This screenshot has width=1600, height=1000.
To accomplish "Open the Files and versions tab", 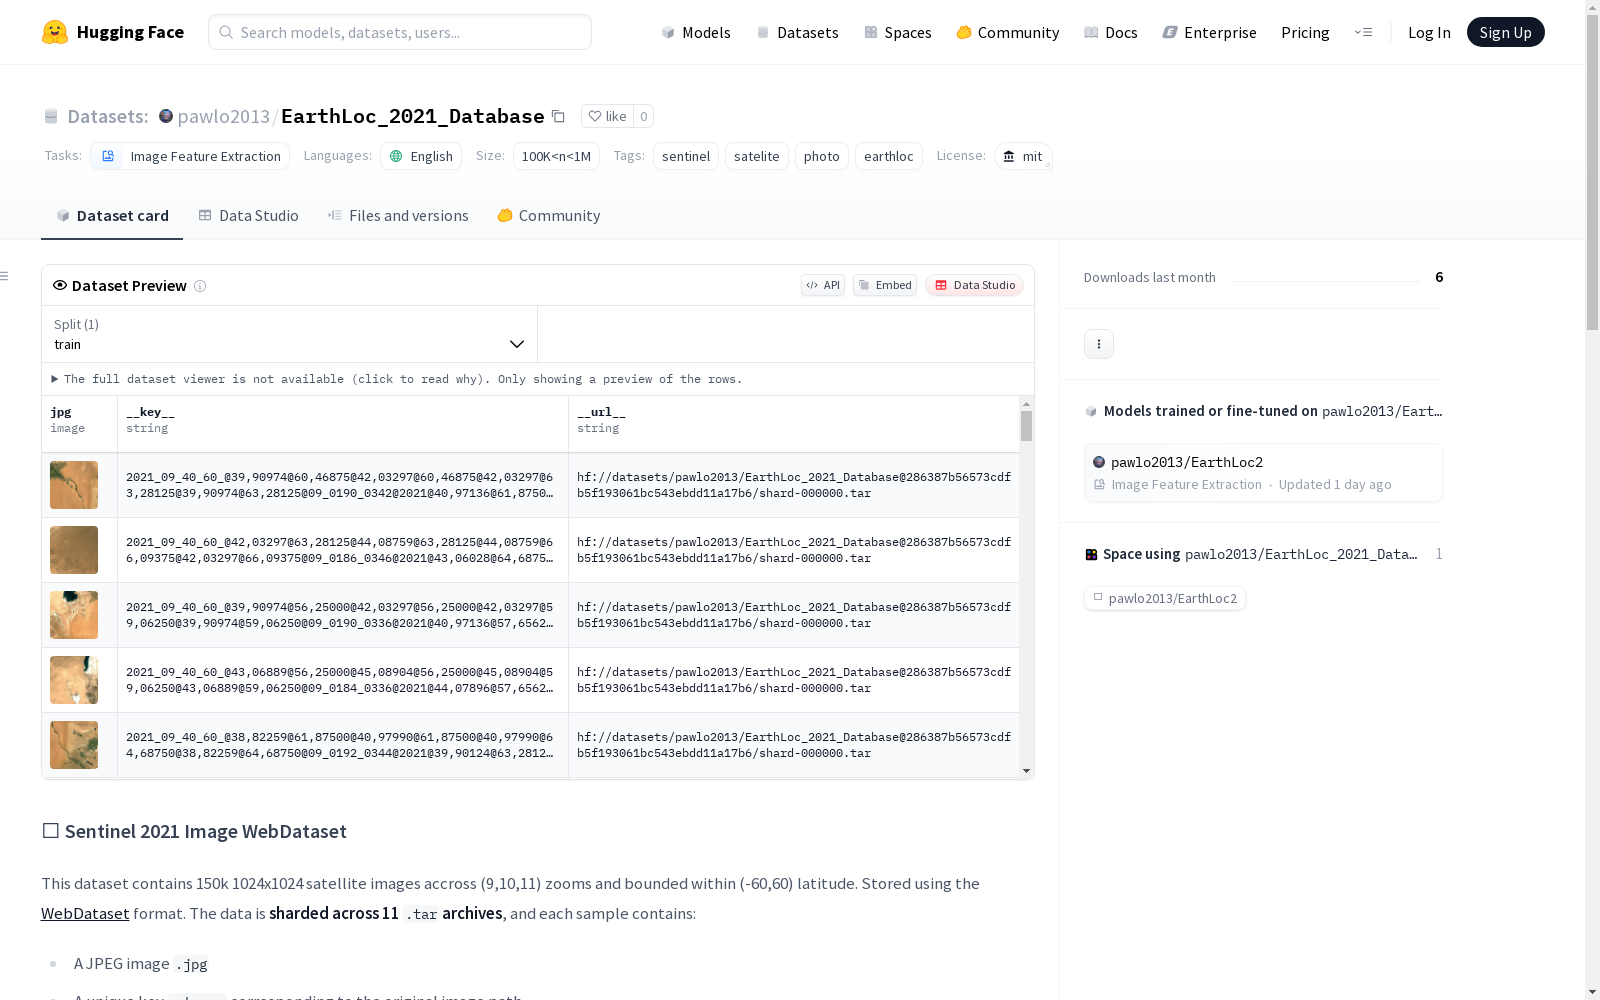I will (x=398, y=216).
